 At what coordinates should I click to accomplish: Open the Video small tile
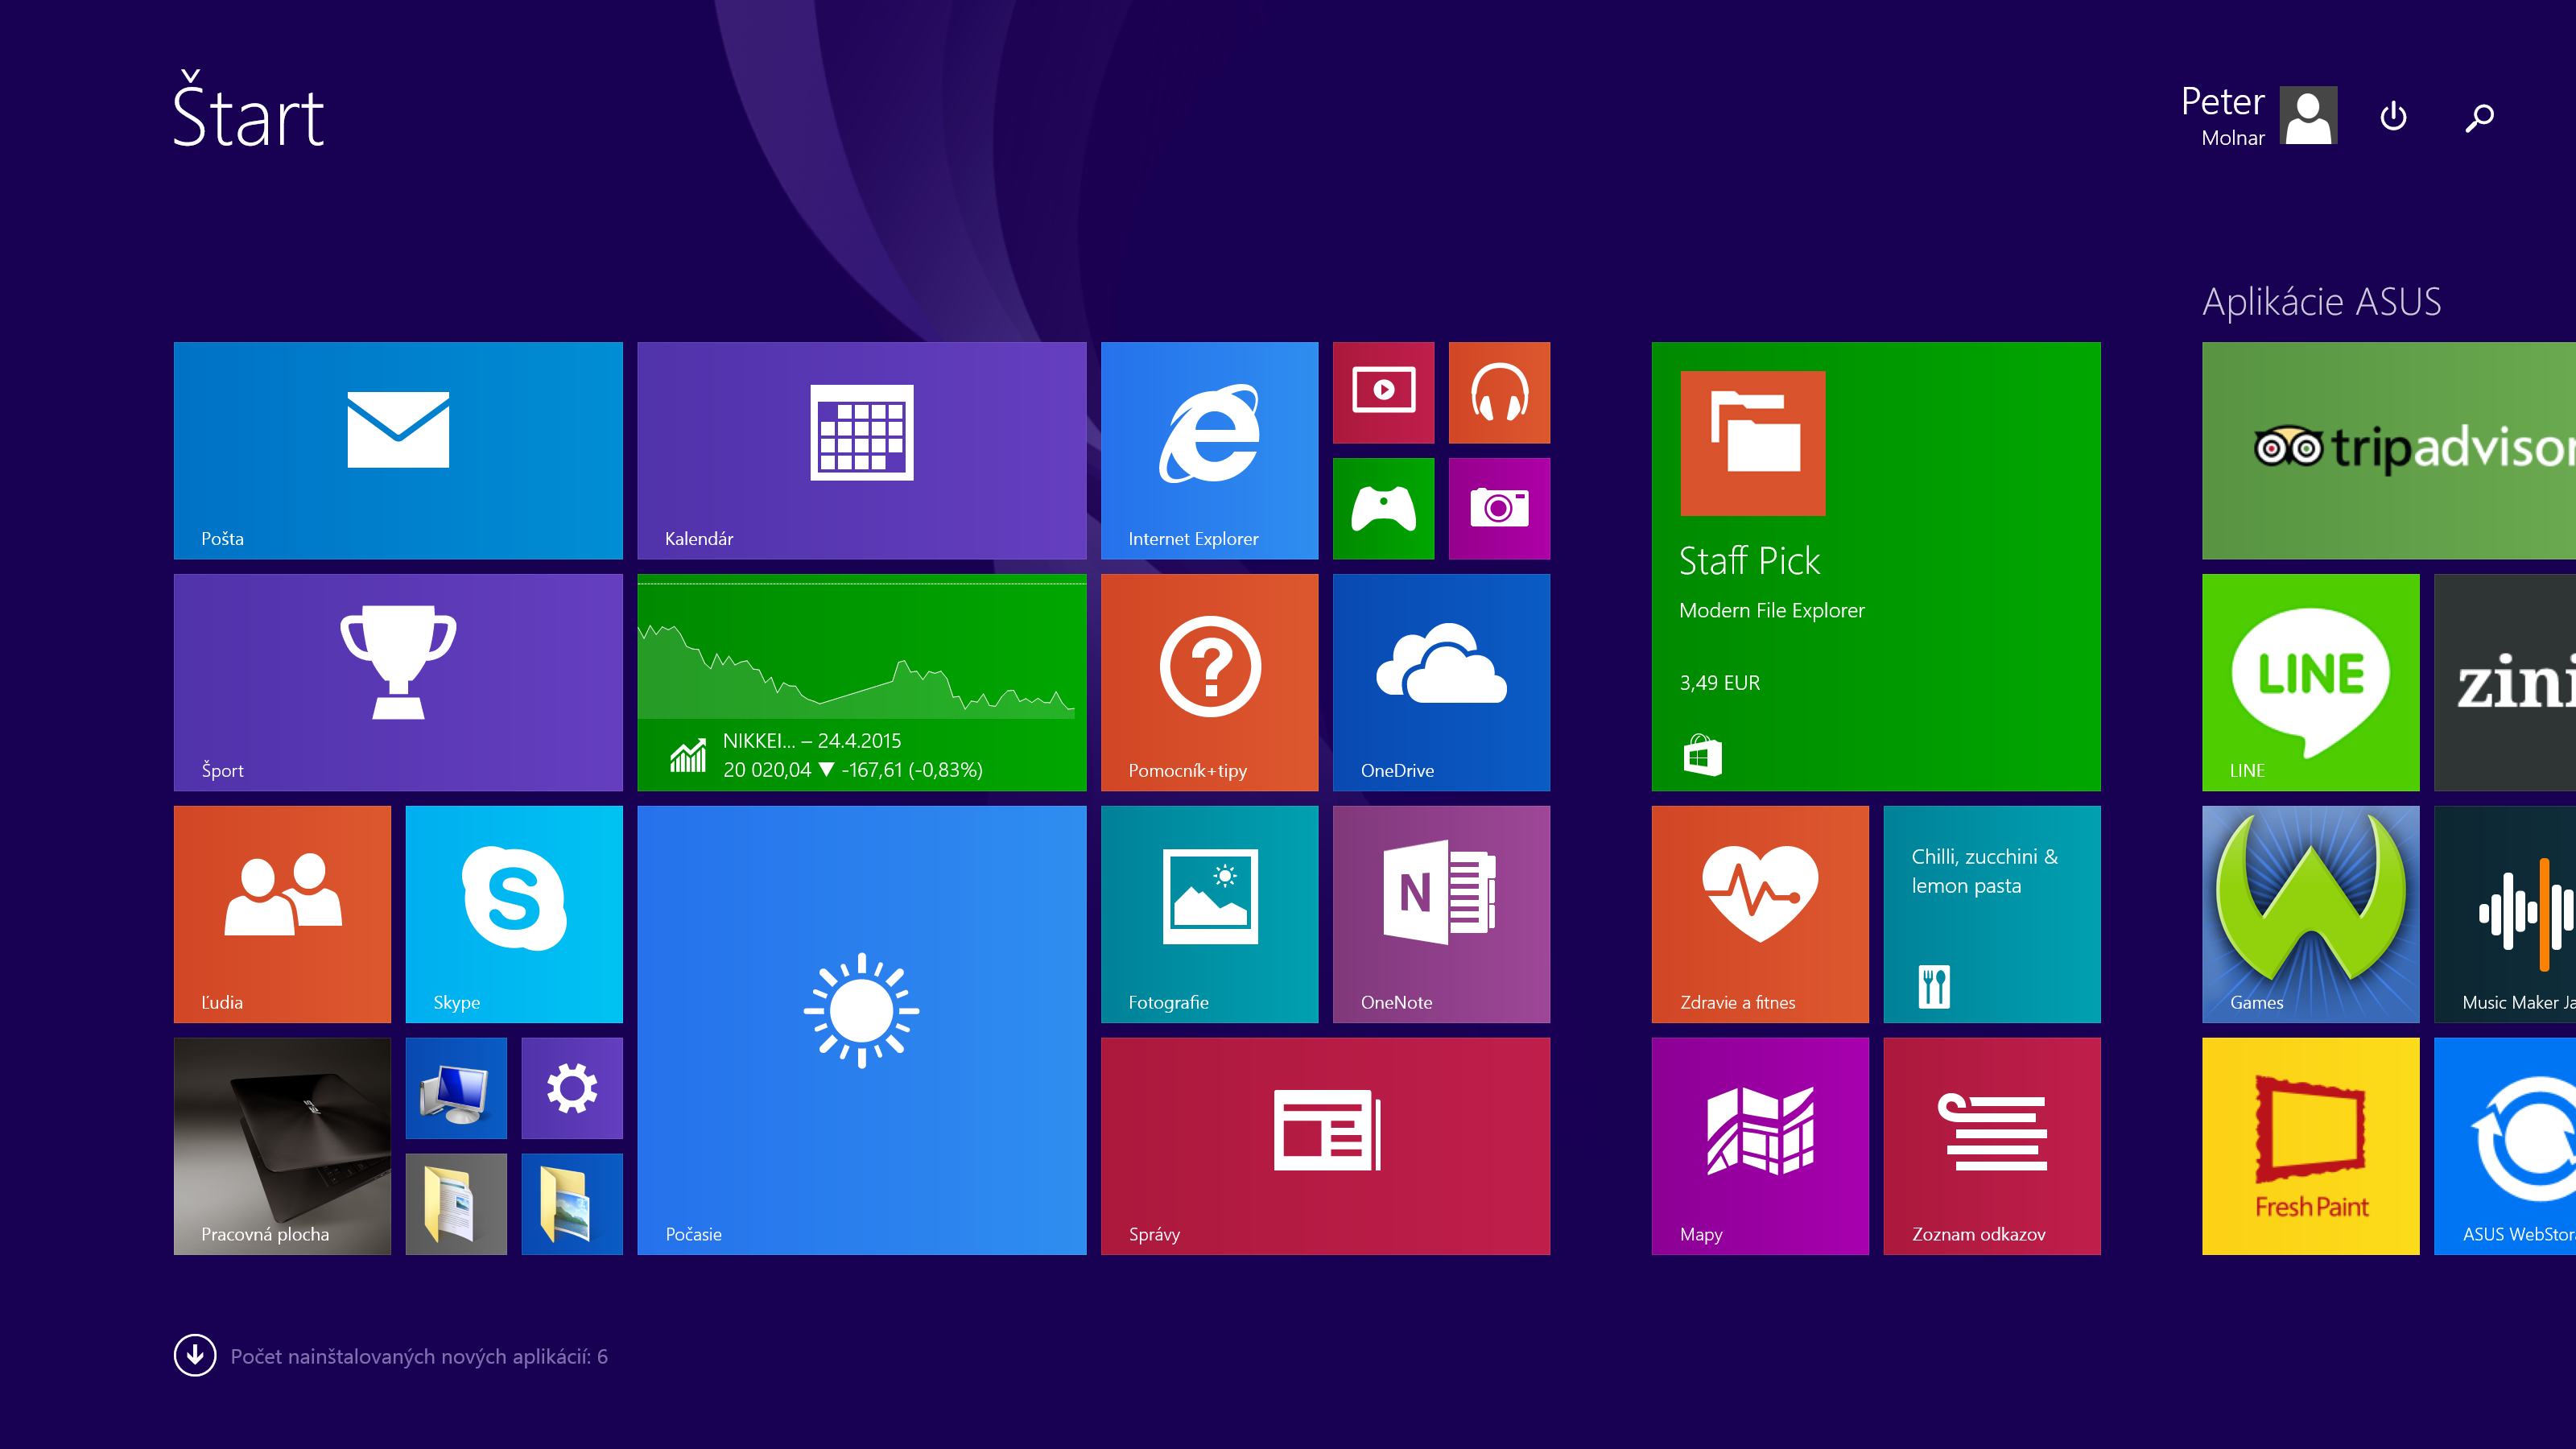[x=1383, y=392]
